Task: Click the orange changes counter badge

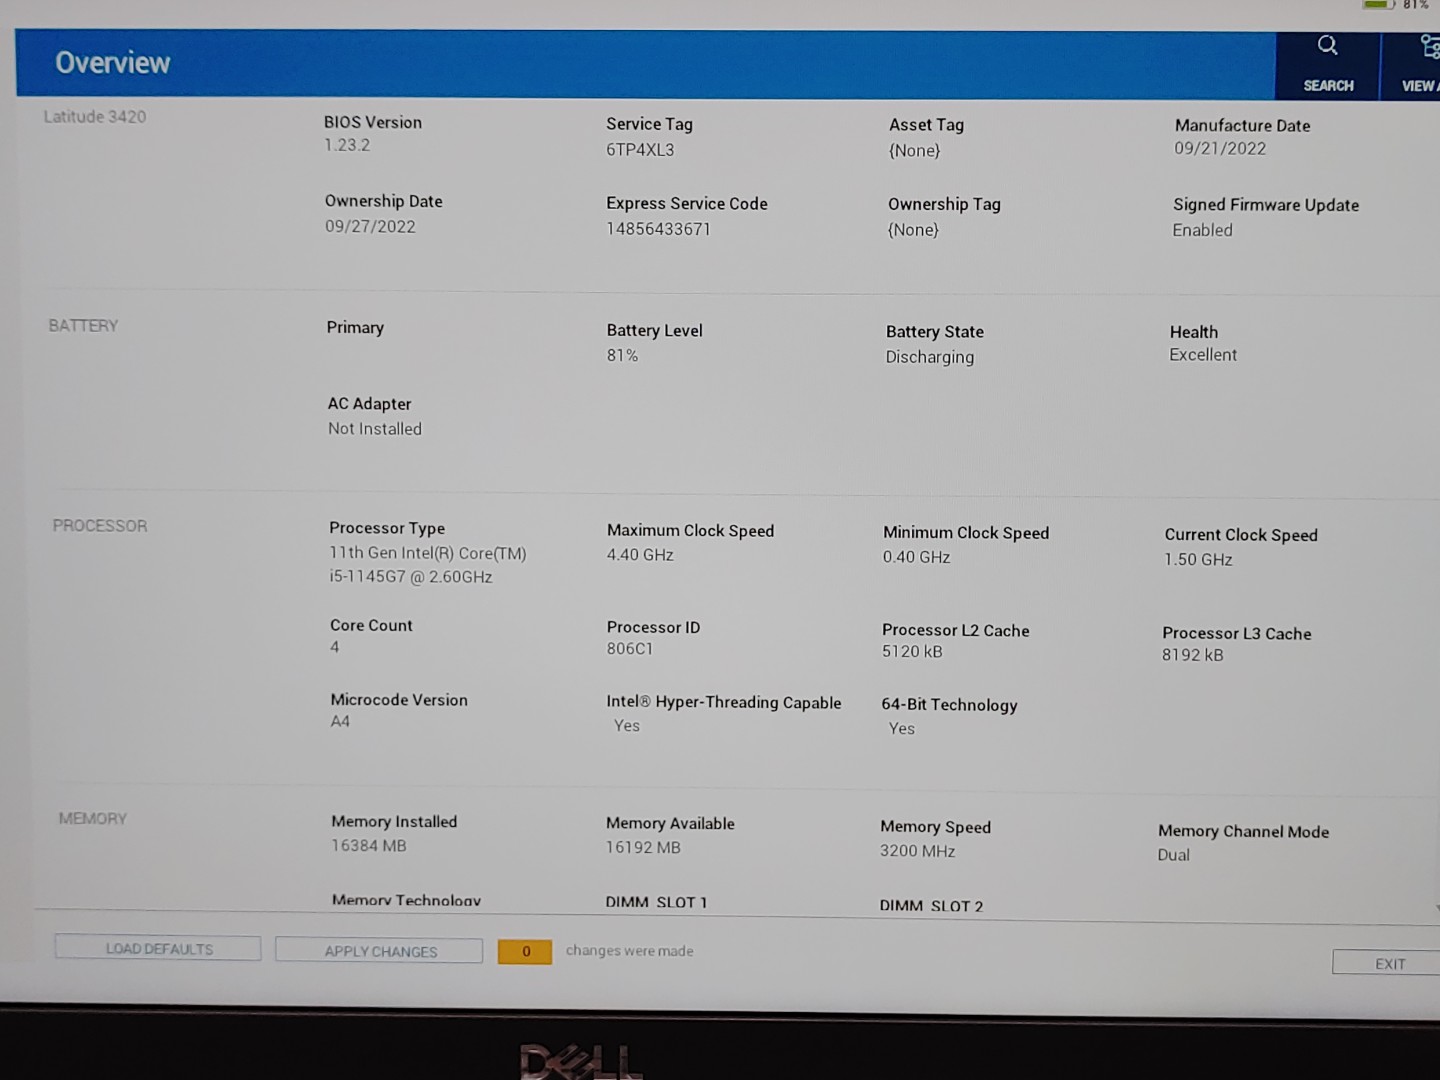Action: coord(525,951)
